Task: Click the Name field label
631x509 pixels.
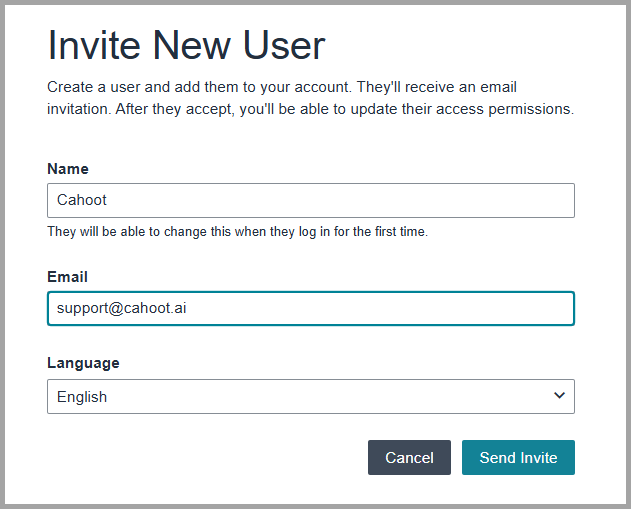Action: pyautogui.click(x=68, y=169)
